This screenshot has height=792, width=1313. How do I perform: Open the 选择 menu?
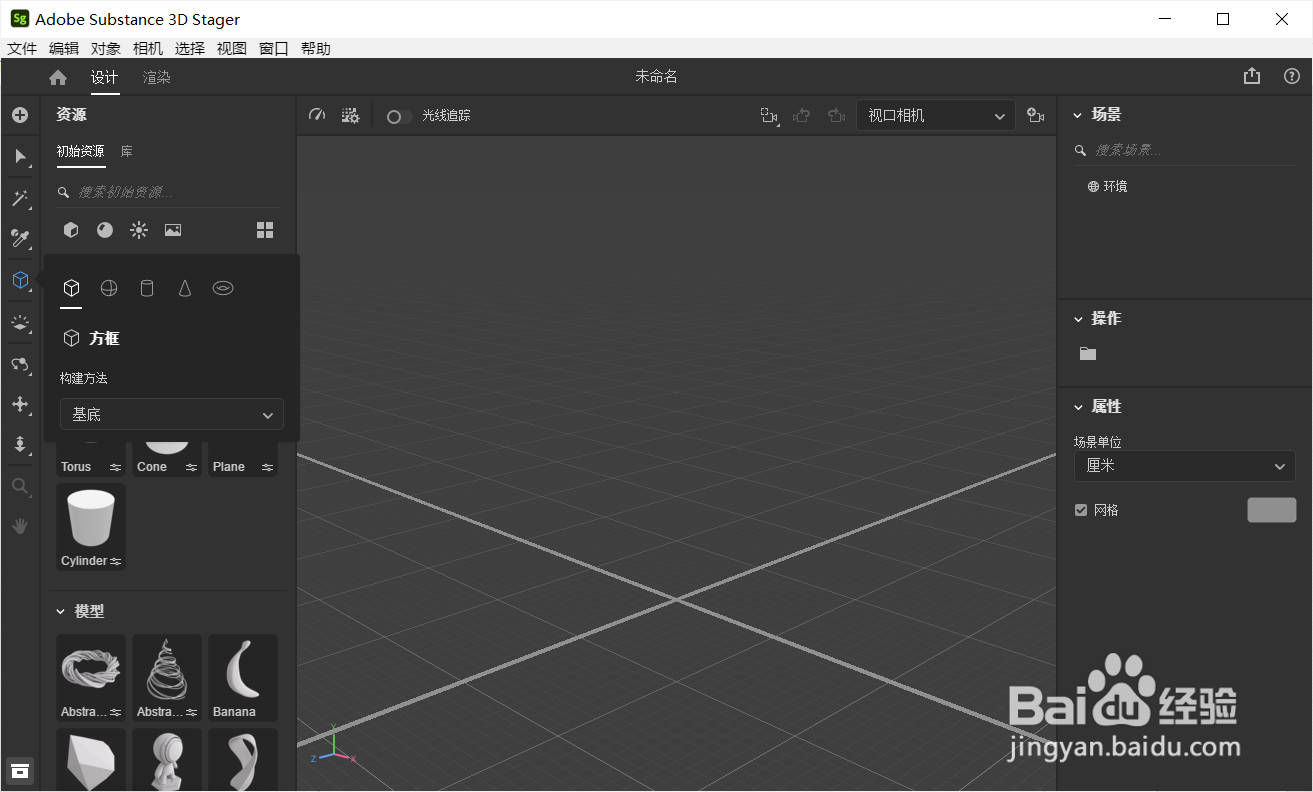(190, 48)
